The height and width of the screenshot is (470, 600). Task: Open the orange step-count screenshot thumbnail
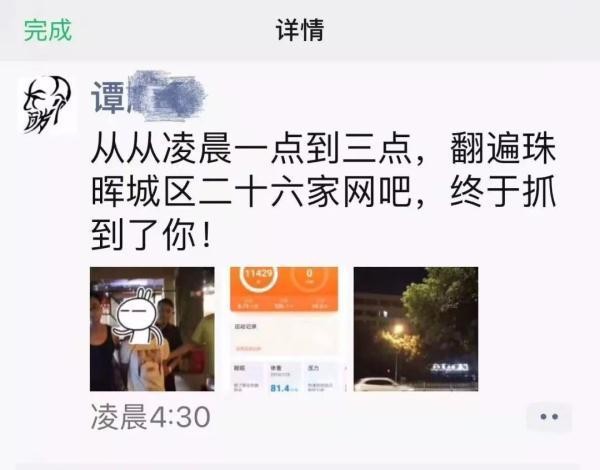click(x=284, y=329)
